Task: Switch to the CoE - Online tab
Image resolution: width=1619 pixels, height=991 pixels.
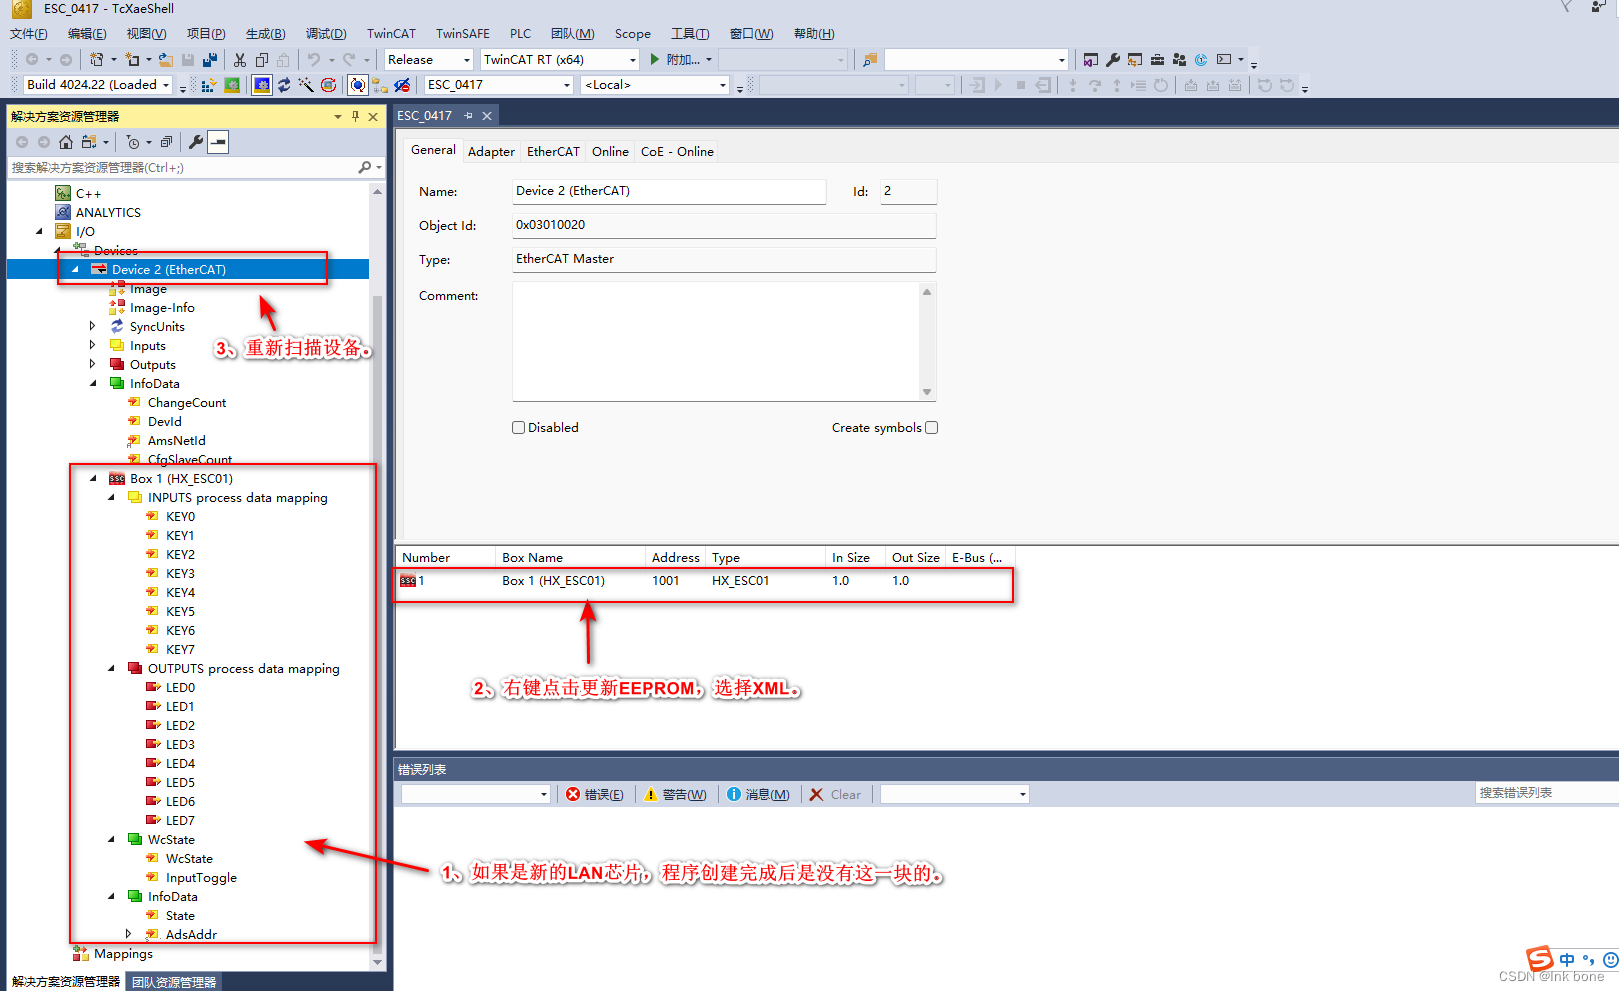Action: point(677,151)
